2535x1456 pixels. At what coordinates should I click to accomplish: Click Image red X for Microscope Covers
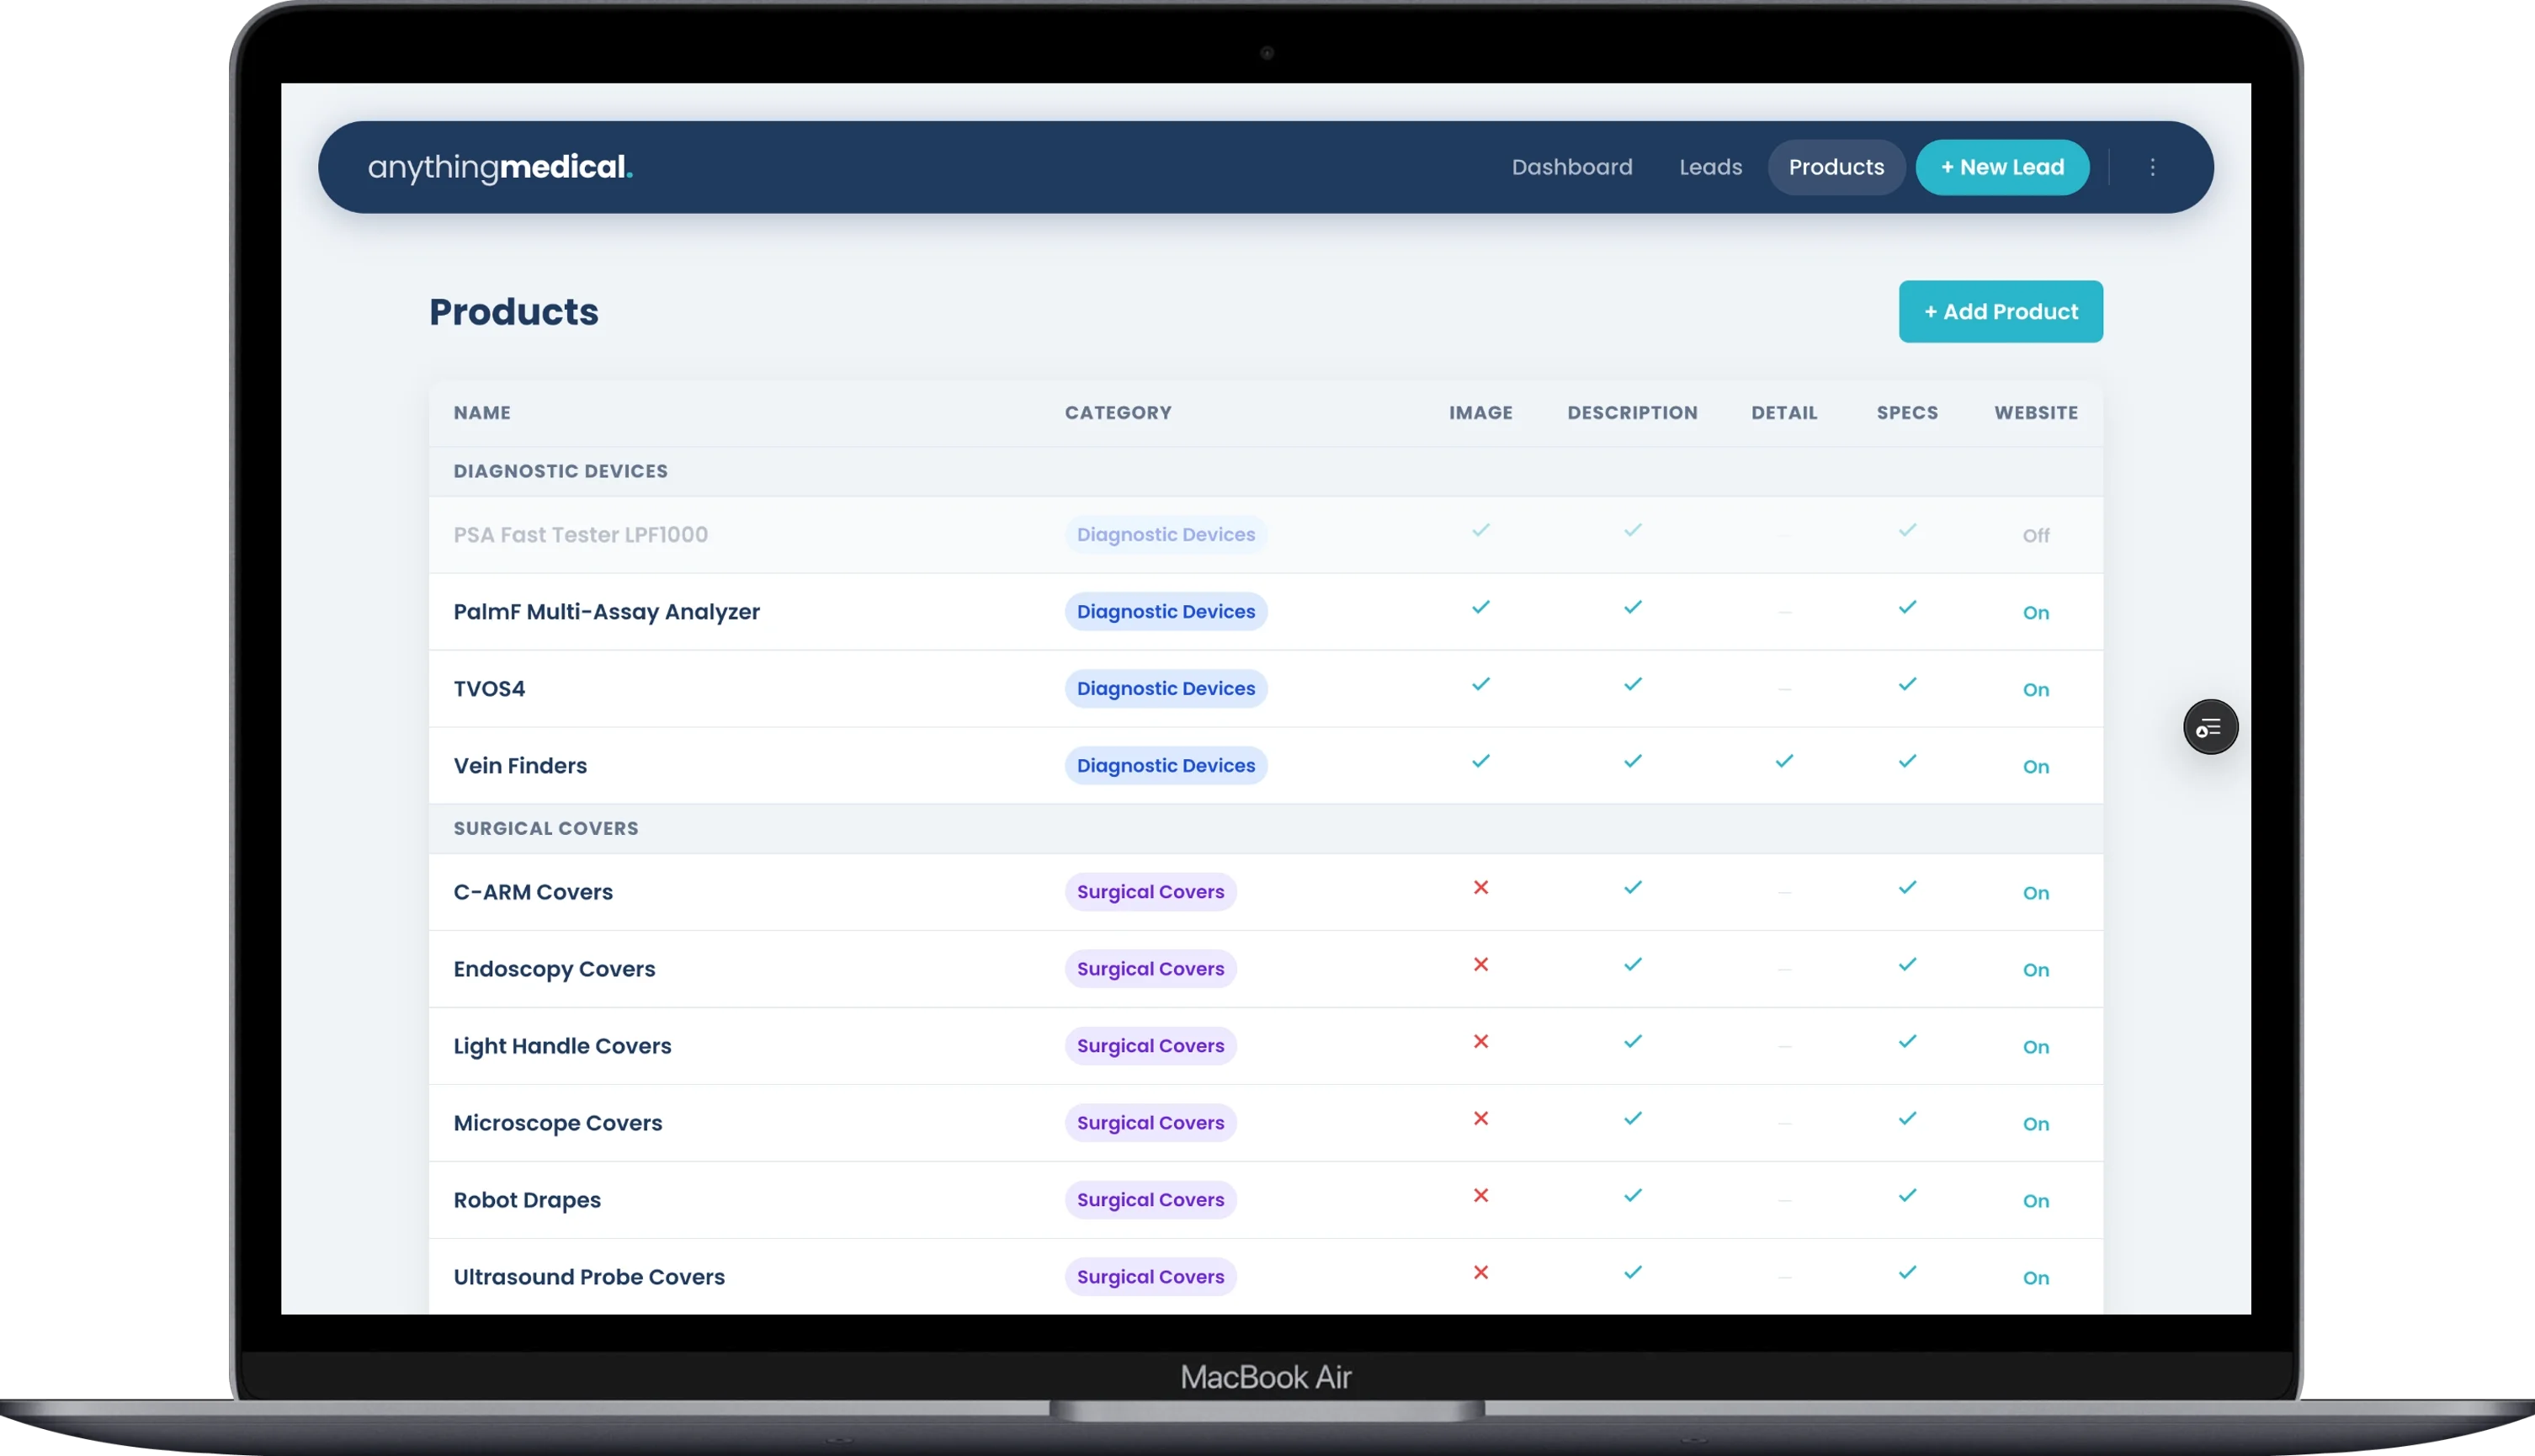[1481, 1118]
